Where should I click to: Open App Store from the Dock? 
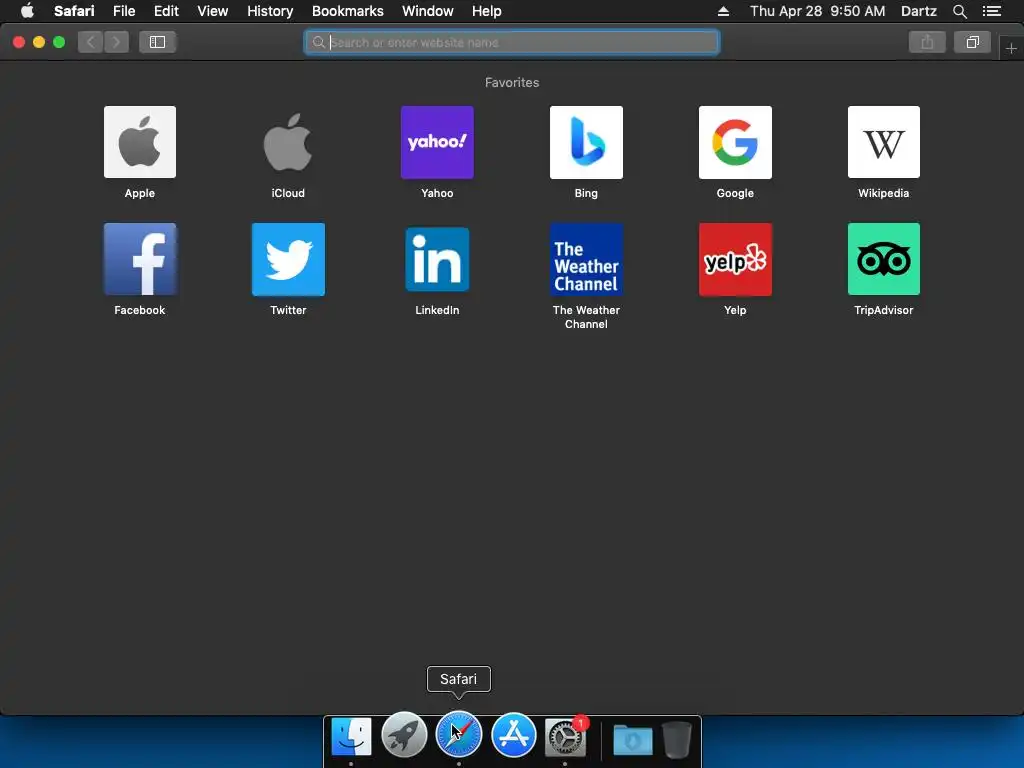(x=513, y=735)
